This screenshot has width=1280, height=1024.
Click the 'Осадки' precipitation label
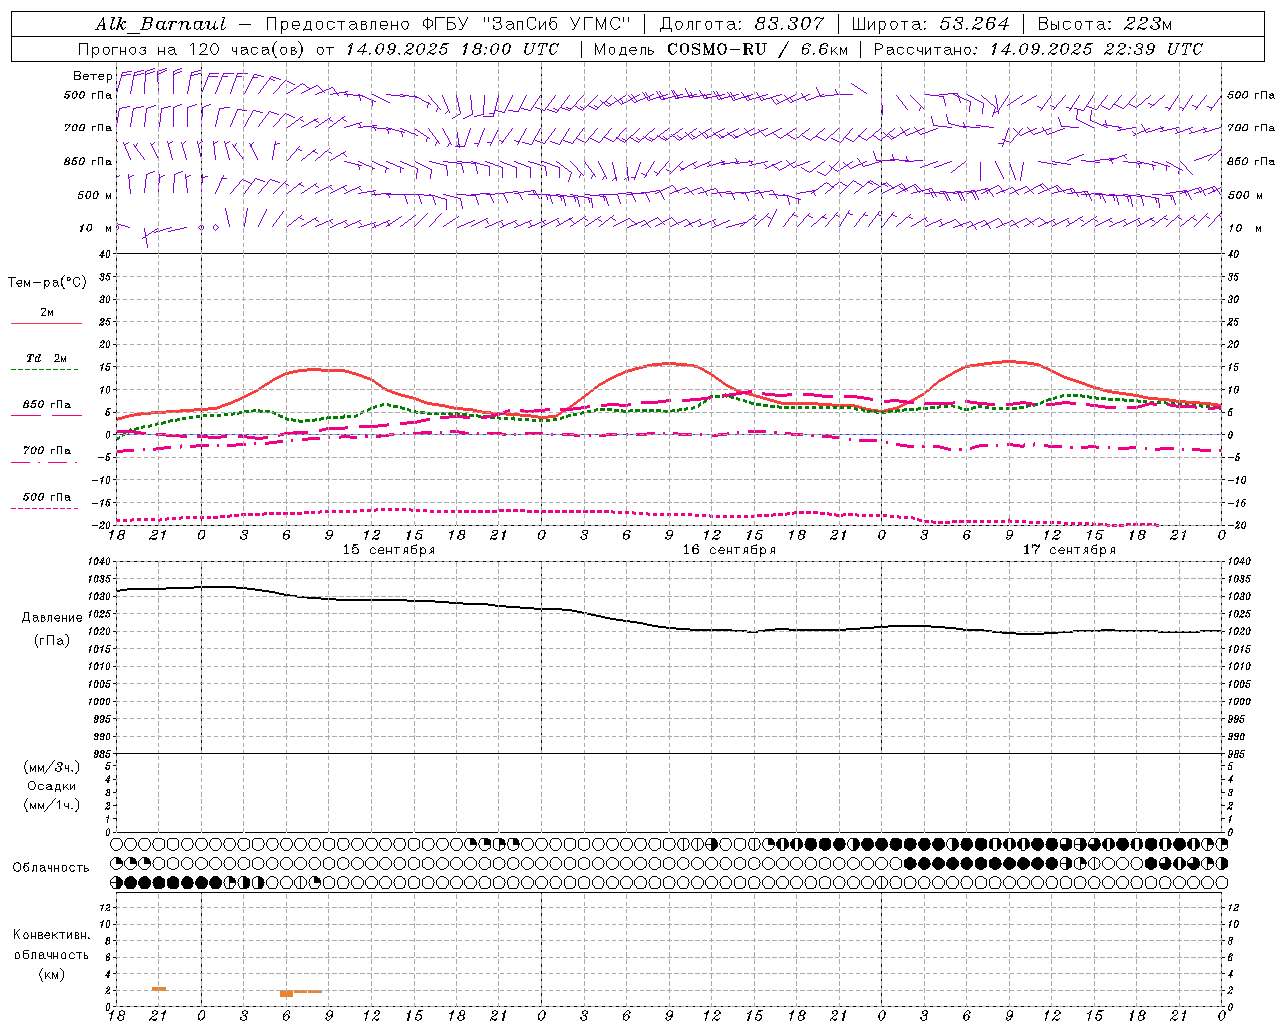click(52, 787)
